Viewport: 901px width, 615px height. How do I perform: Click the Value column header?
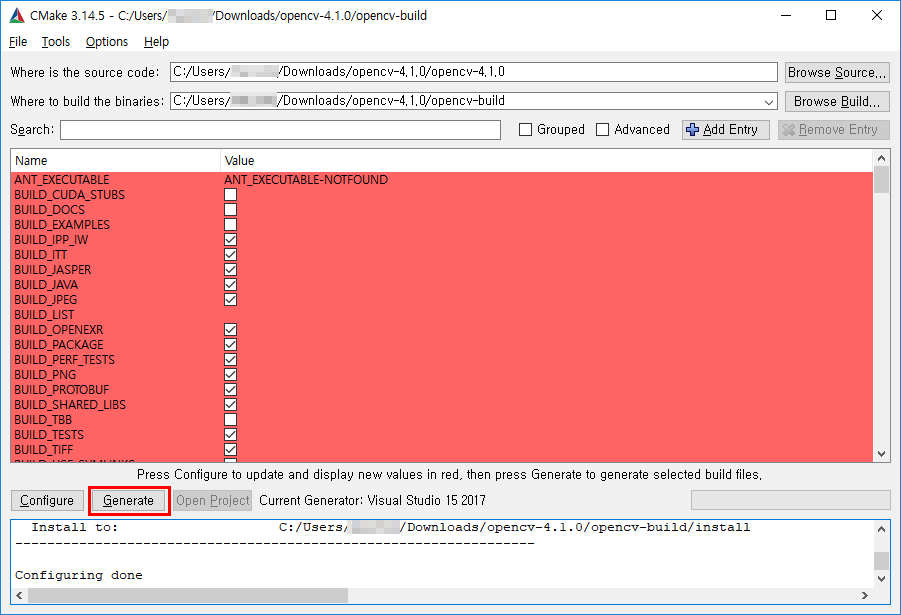546,161
